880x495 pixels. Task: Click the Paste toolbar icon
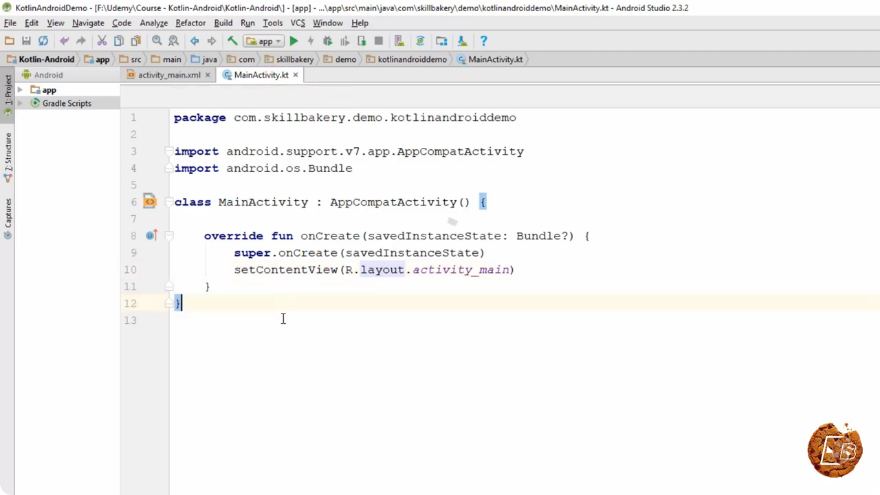tap(136, 41)
